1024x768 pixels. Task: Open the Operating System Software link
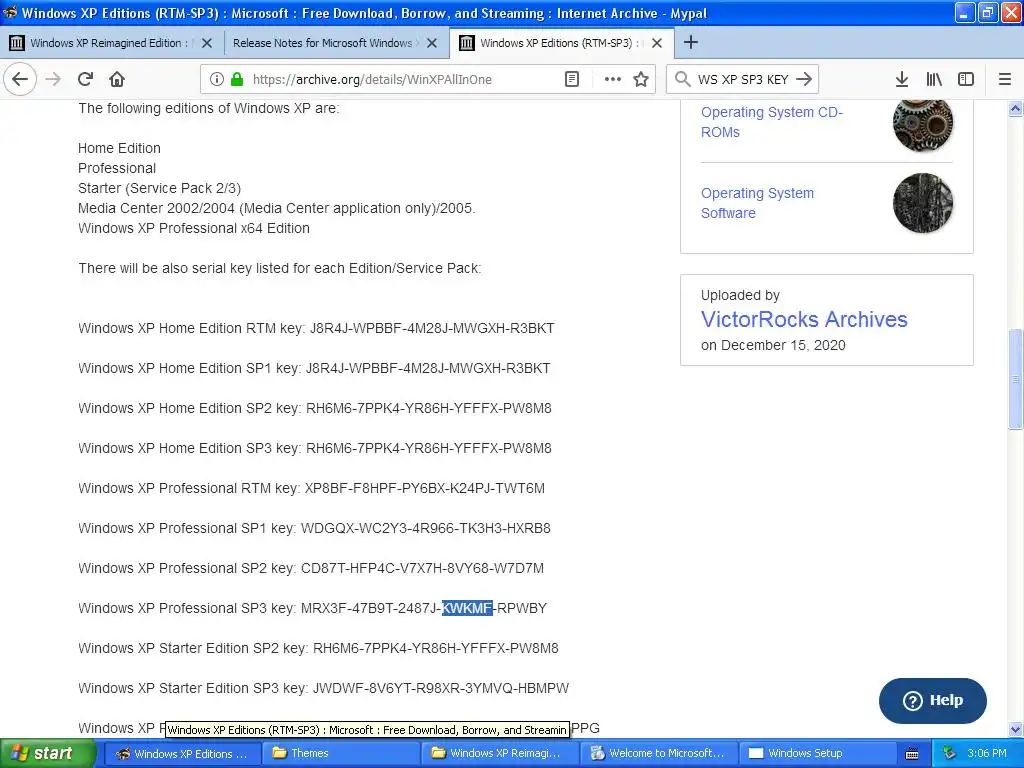pyautogui.click(x=758, y=203)
